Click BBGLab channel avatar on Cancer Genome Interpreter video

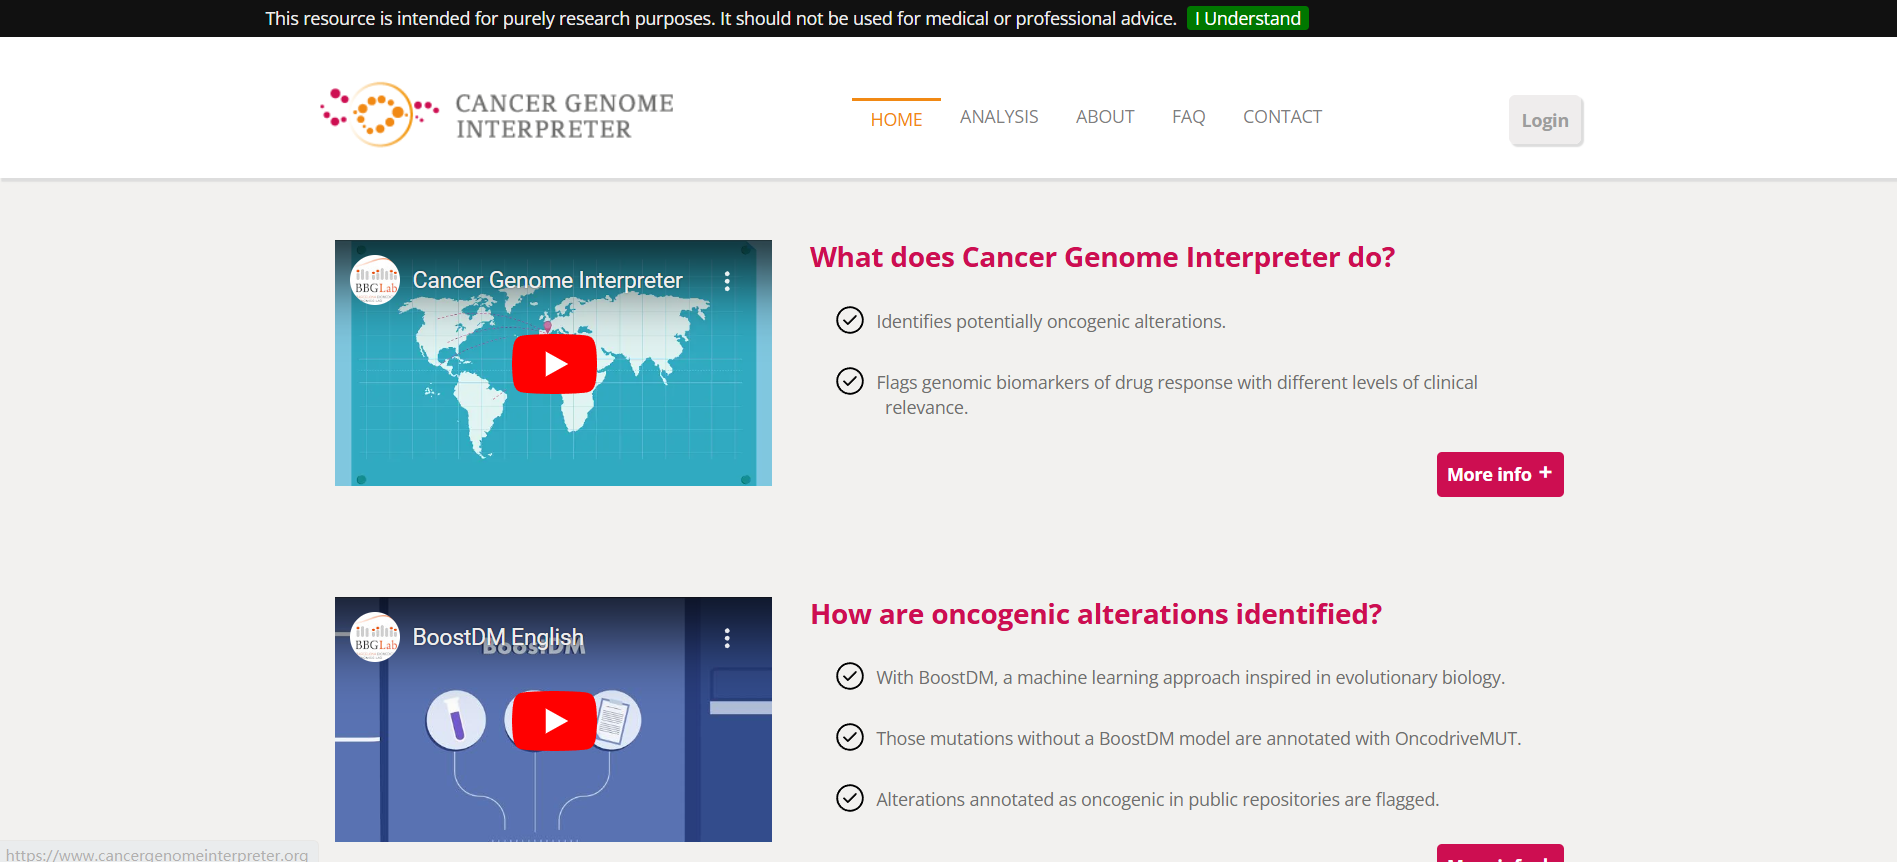click(x=375, y=280)
